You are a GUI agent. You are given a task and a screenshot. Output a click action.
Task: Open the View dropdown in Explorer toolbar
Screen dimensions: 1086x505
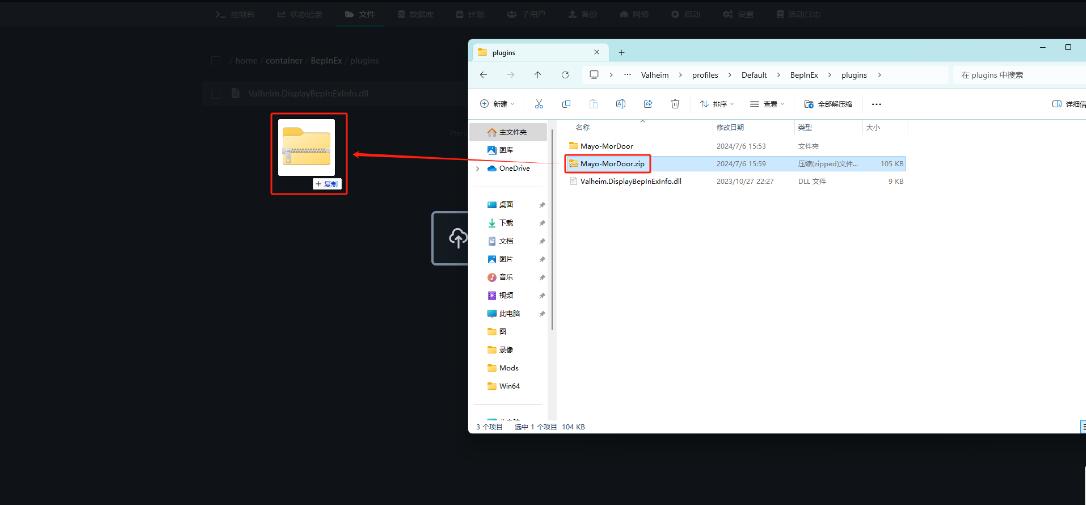tap(767, 104)
